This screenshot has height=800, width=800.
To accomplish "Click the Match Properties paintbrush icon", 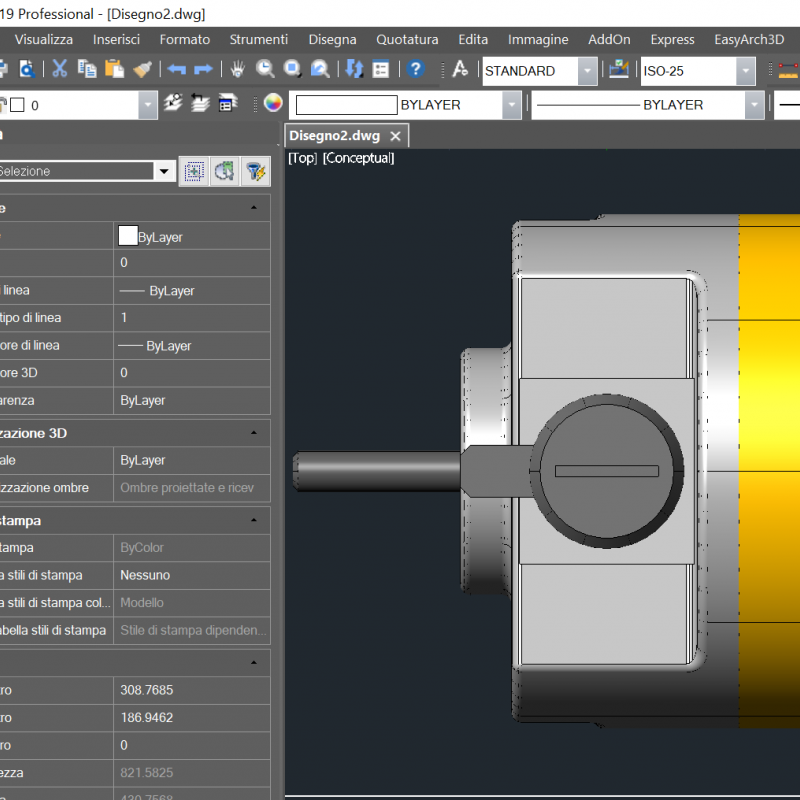I will (142, 69).
